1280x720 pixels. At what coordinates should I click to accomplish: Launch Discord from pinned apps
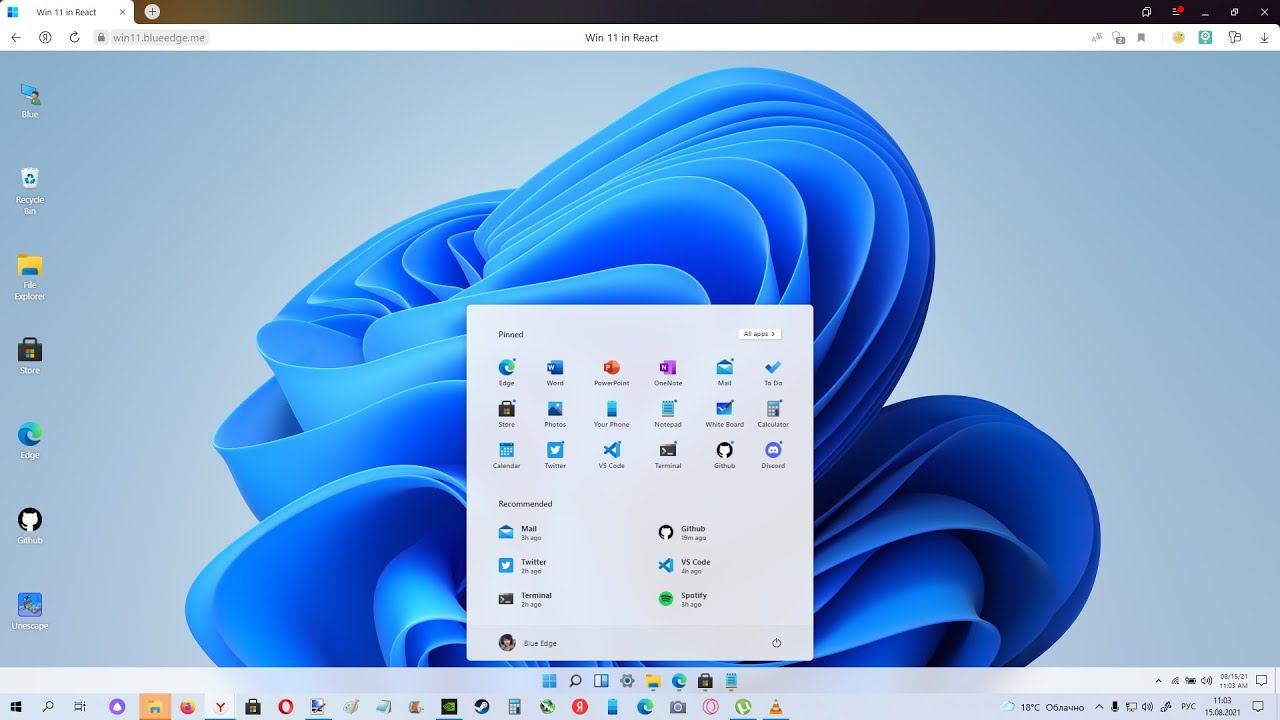point(773,454)
